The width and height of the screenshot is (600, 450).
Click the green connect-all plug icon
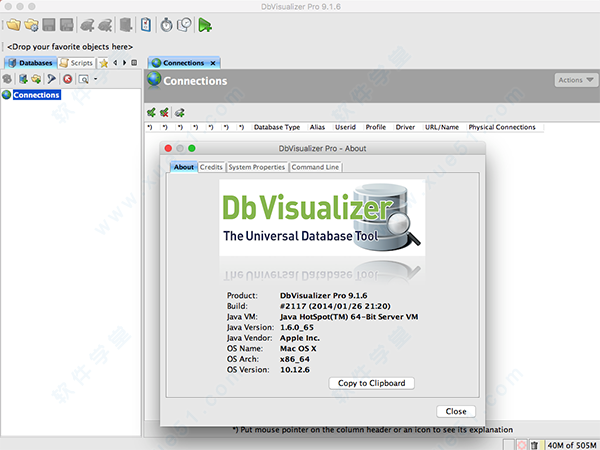151,112
